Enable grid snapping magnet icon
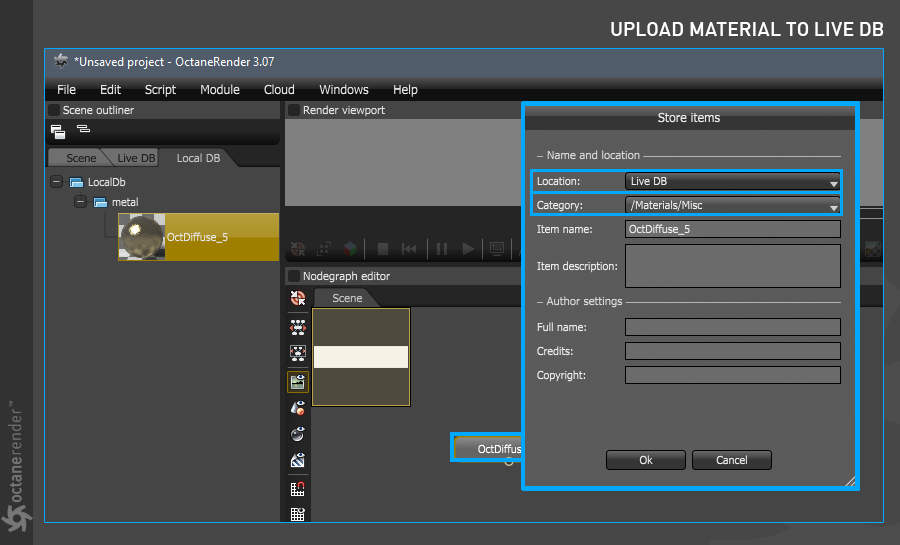Screen dimensions: 900x545 (298, 489)
